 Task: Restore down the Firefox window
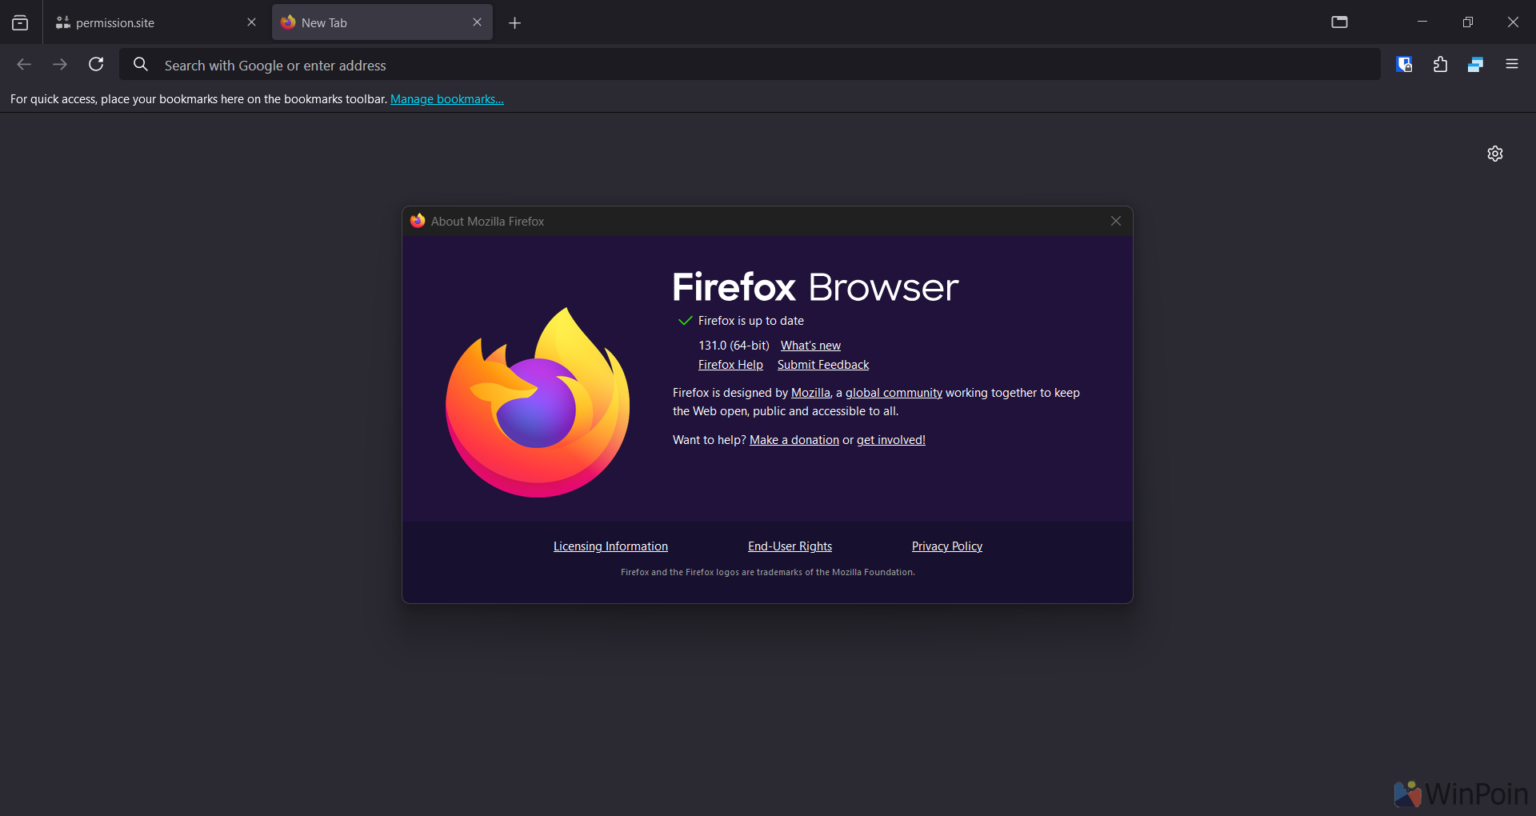(1468, 22)
